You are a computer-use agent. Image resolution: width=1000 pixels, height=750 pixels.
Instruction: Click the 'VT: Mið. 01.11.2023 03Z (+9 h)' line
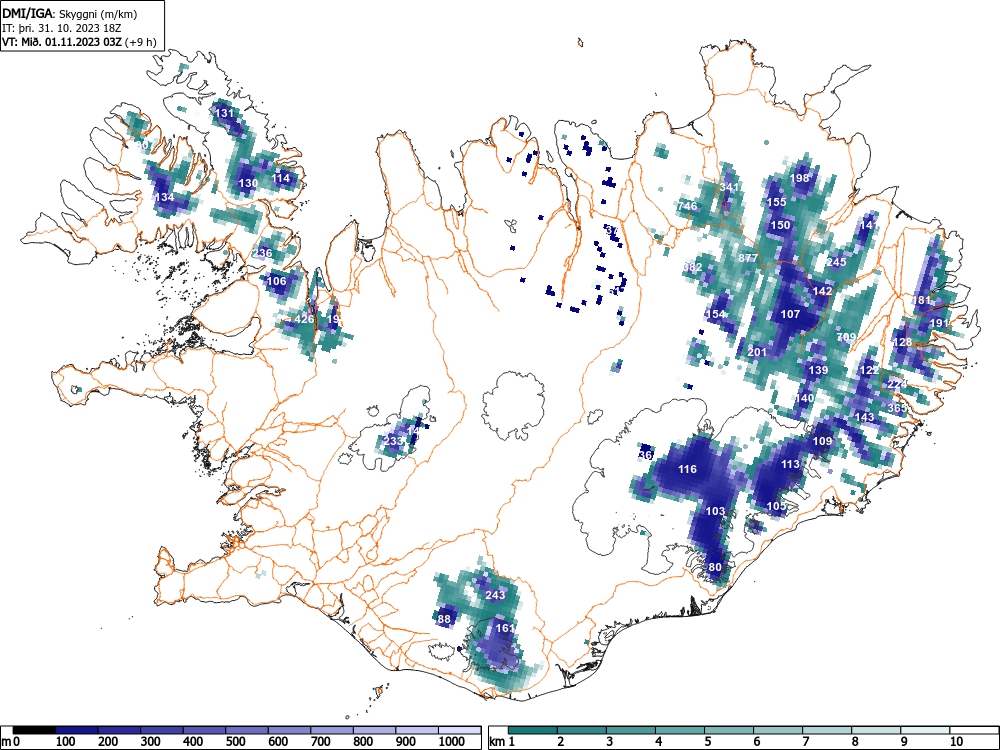click(79, 42)
